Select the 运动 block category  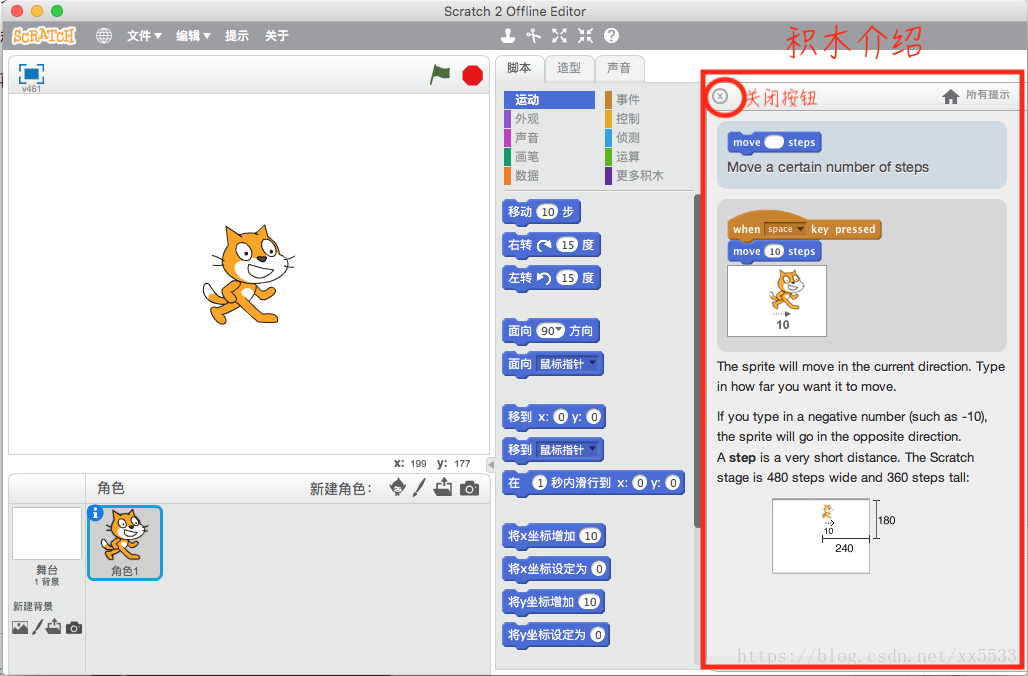(549, 100)
